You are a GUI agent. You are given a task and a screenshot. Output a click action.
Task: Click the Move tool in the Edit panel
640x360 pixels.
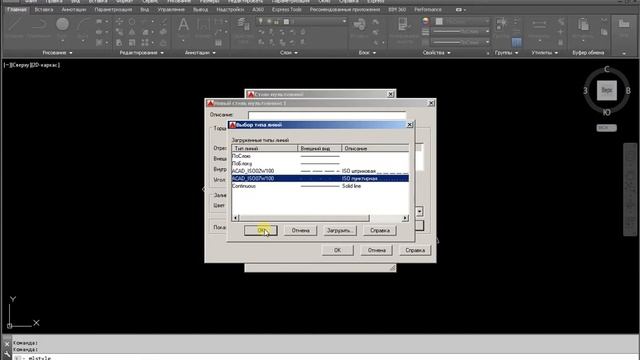click(119, 21)
